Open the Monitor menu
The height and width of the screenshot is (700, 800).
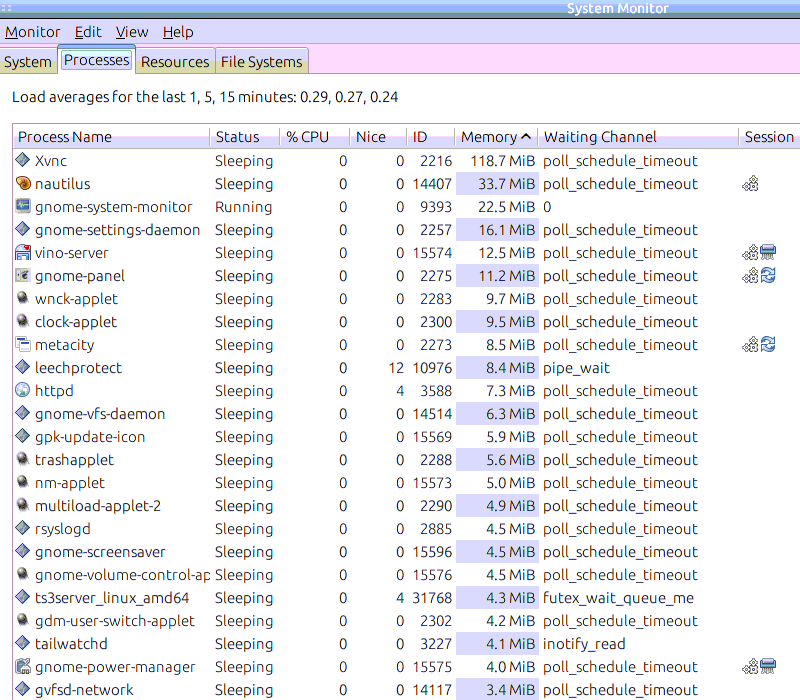(33, 32)
